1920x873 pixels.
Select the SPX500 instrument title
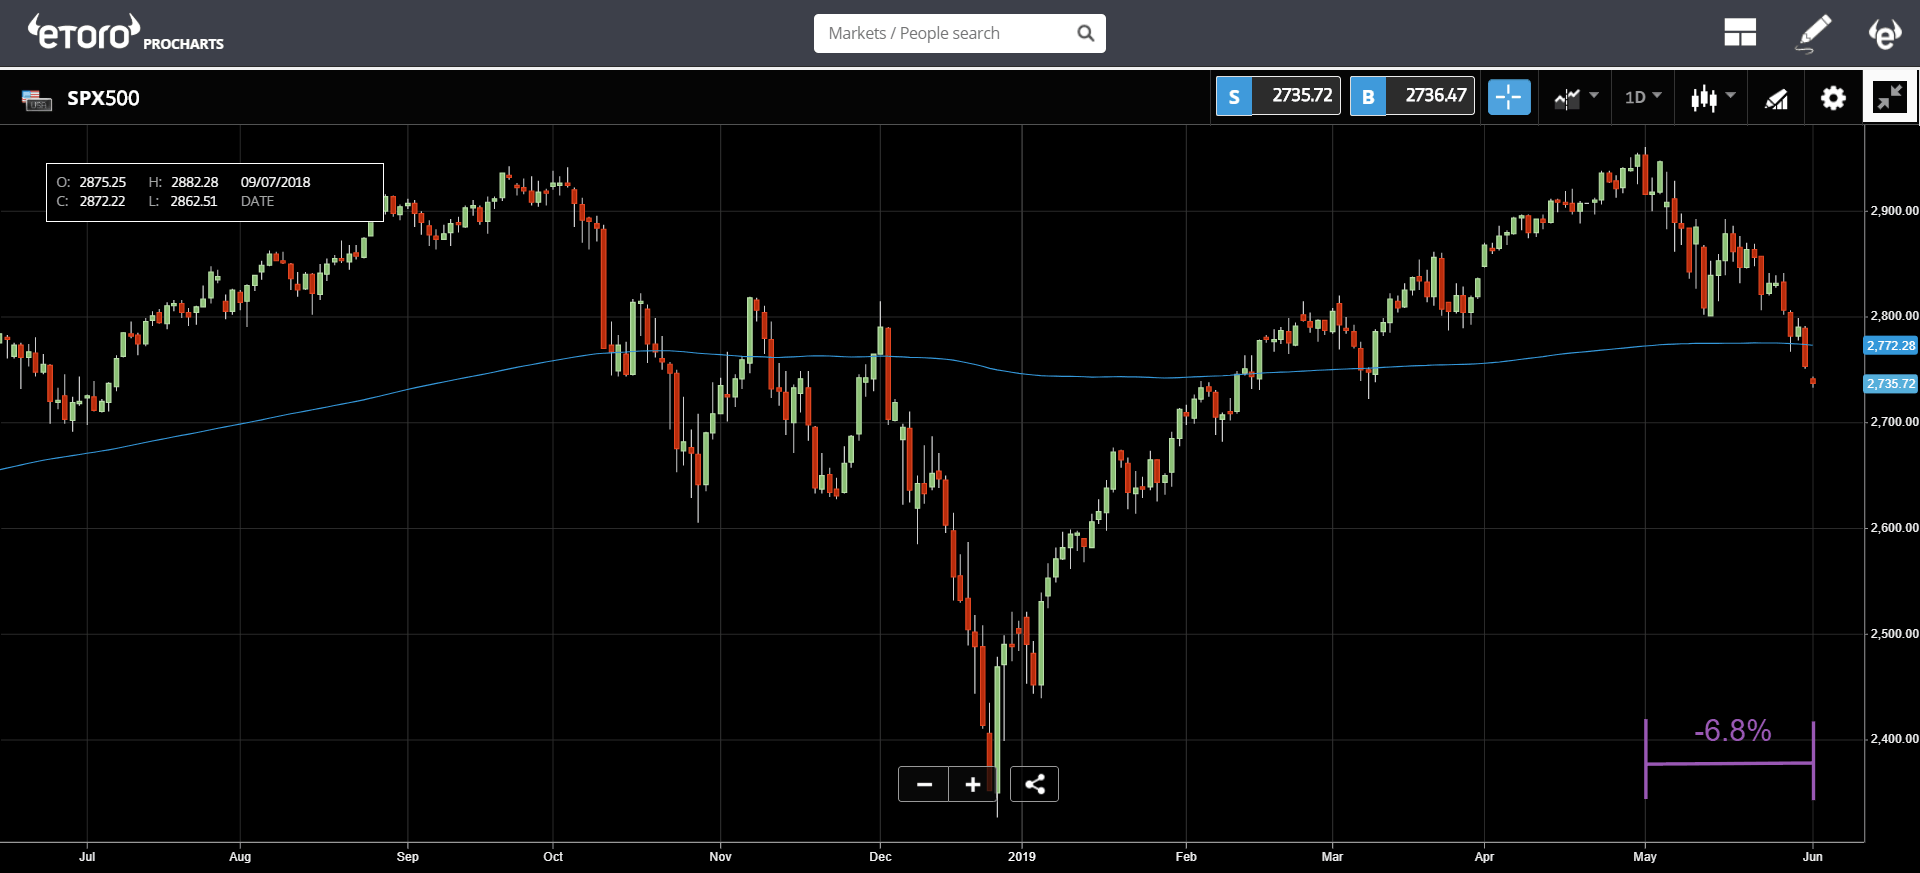tap(103, 98)
